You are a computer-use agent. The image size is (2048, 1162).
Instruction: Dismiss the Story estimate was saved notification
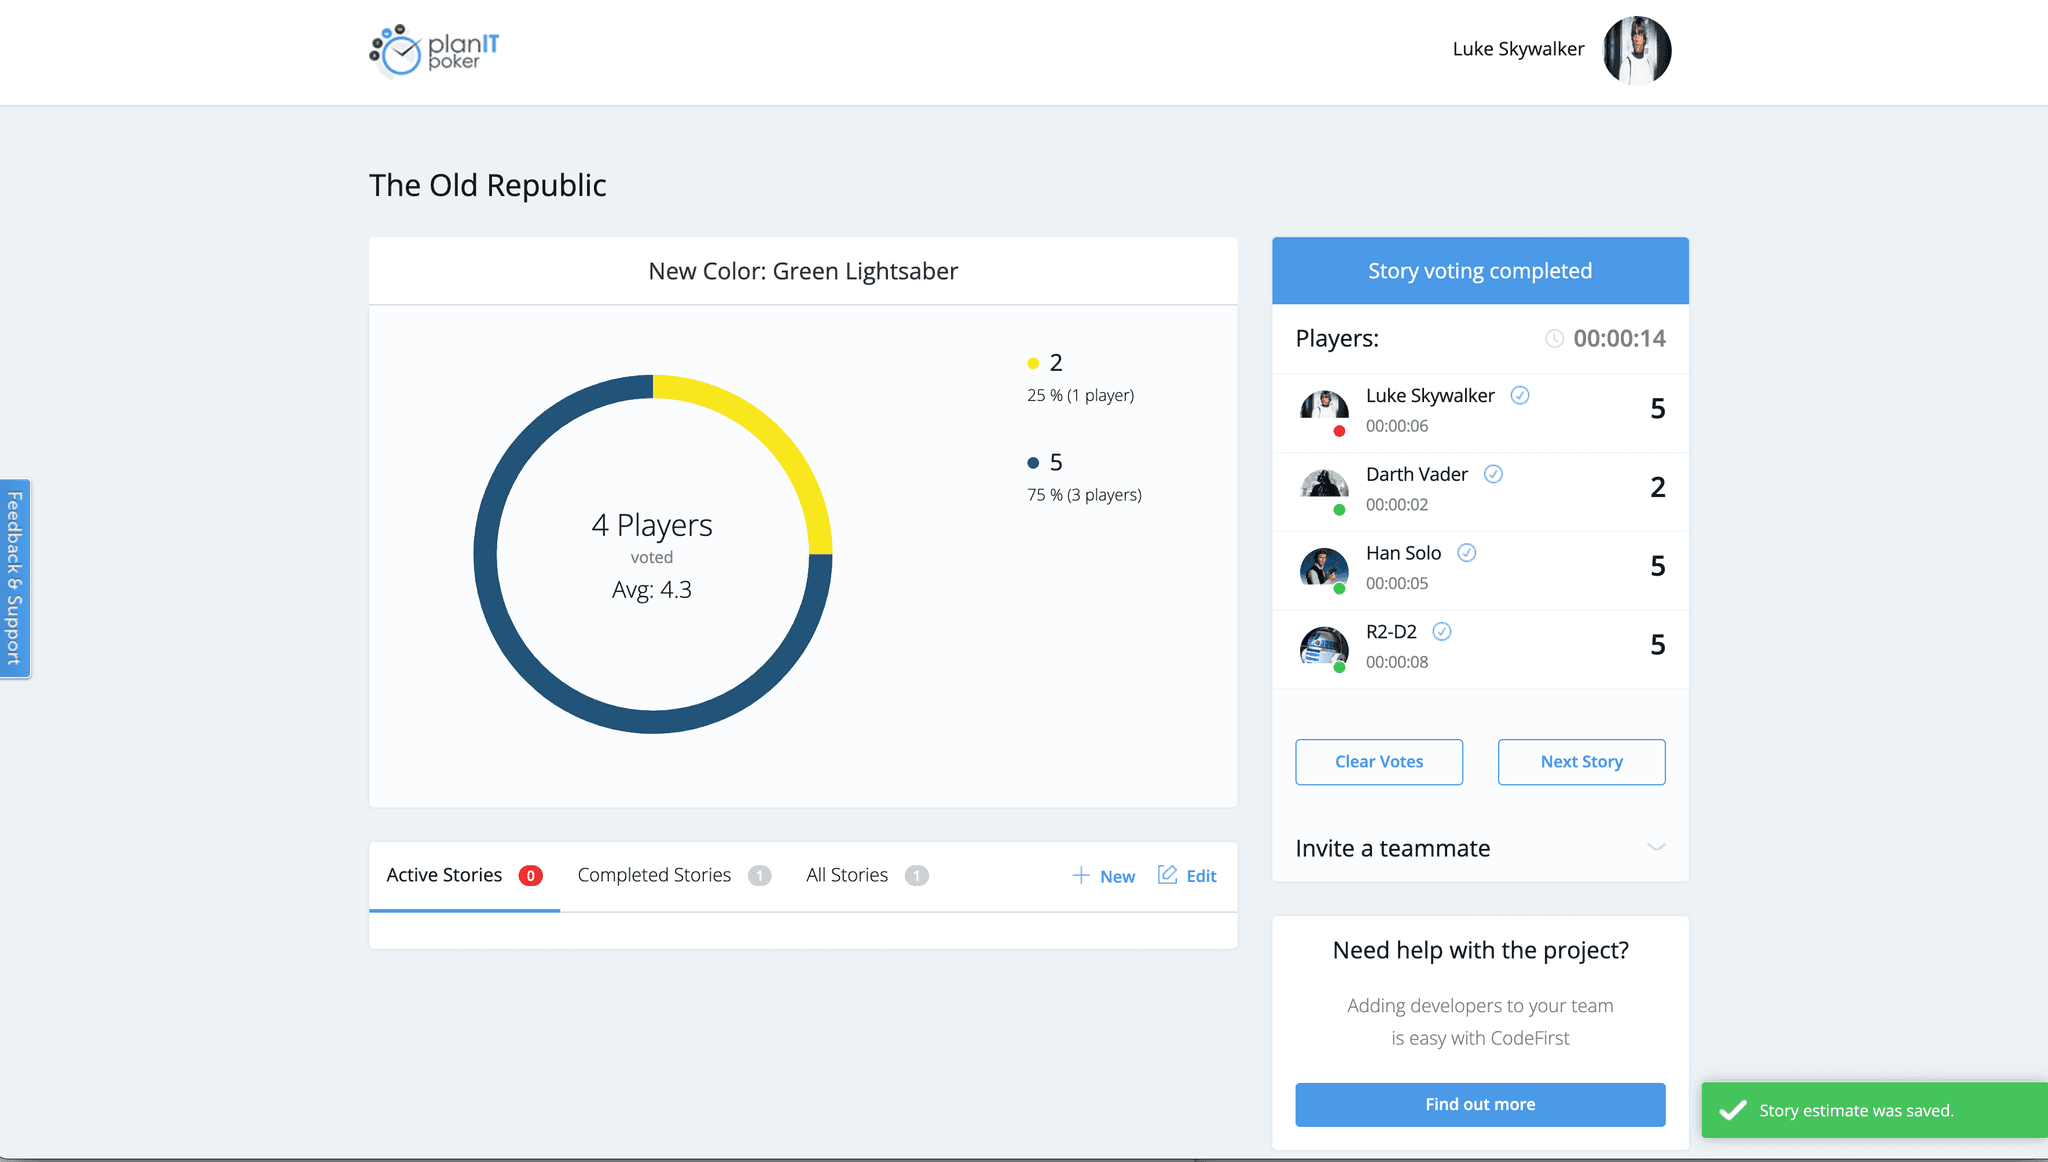tap(1873, 1110)
